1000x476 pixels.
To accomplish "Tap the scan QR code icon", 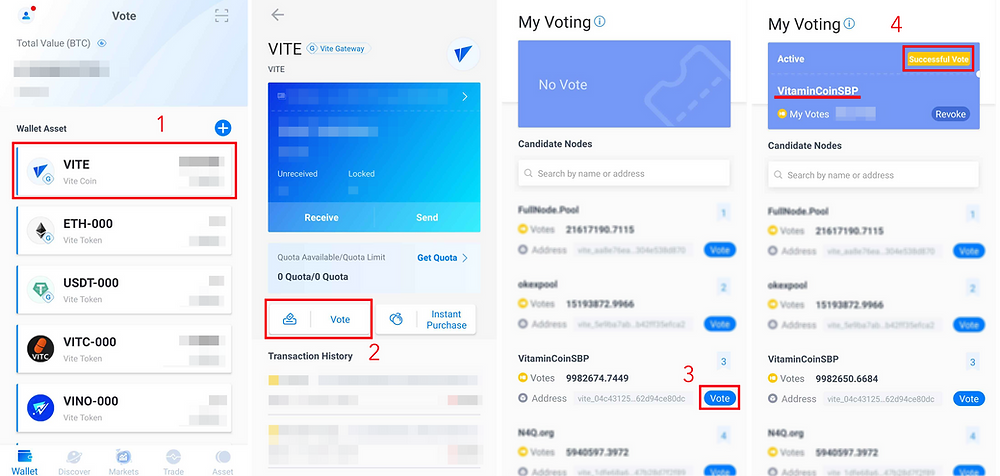I will (x=221, y=16).
